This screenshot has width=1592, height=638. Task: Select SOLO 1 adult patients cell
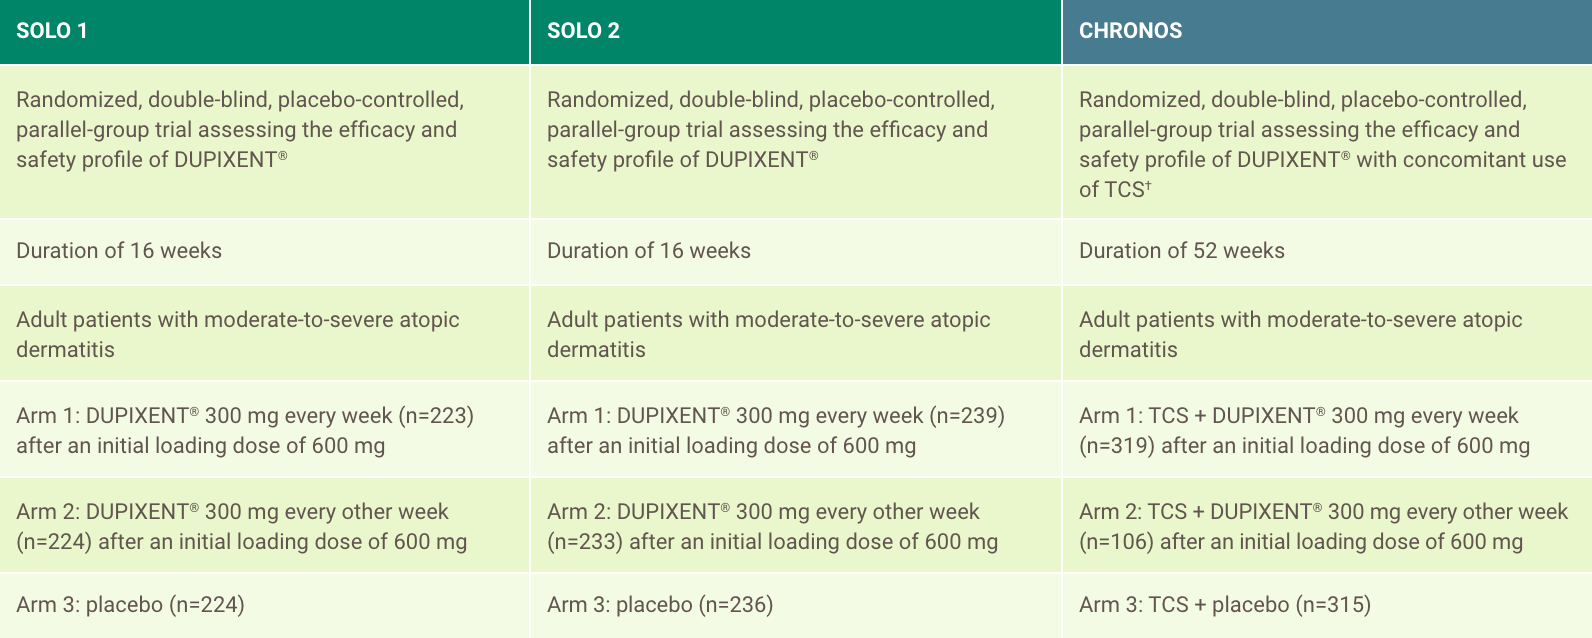pos(264,334)
